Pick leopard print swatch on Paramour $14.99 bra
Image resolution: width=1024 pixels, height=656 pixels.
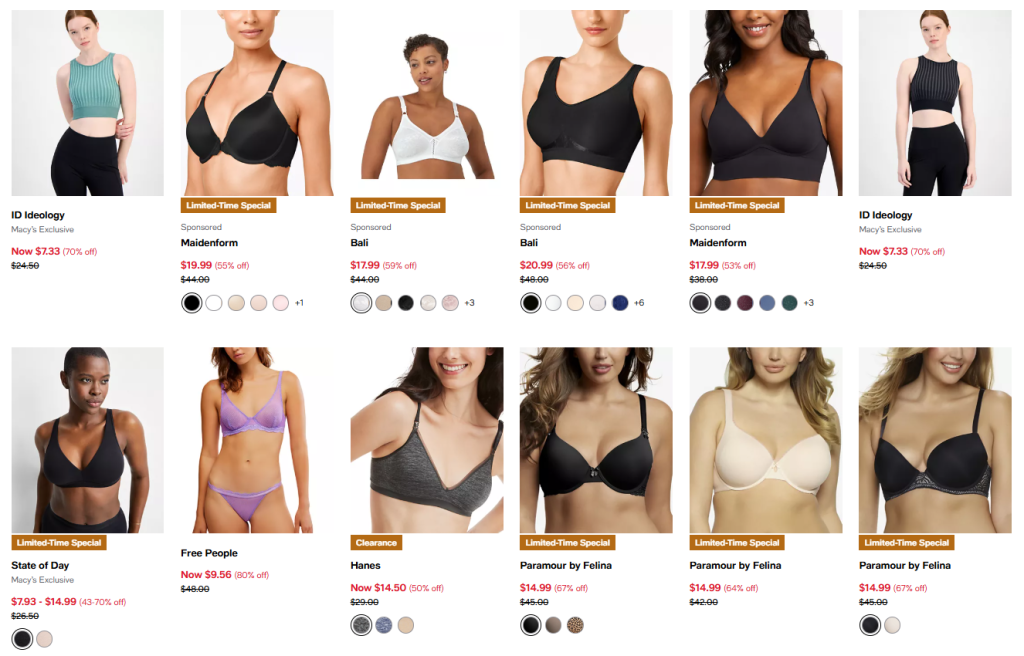click(x=575, y=625)
